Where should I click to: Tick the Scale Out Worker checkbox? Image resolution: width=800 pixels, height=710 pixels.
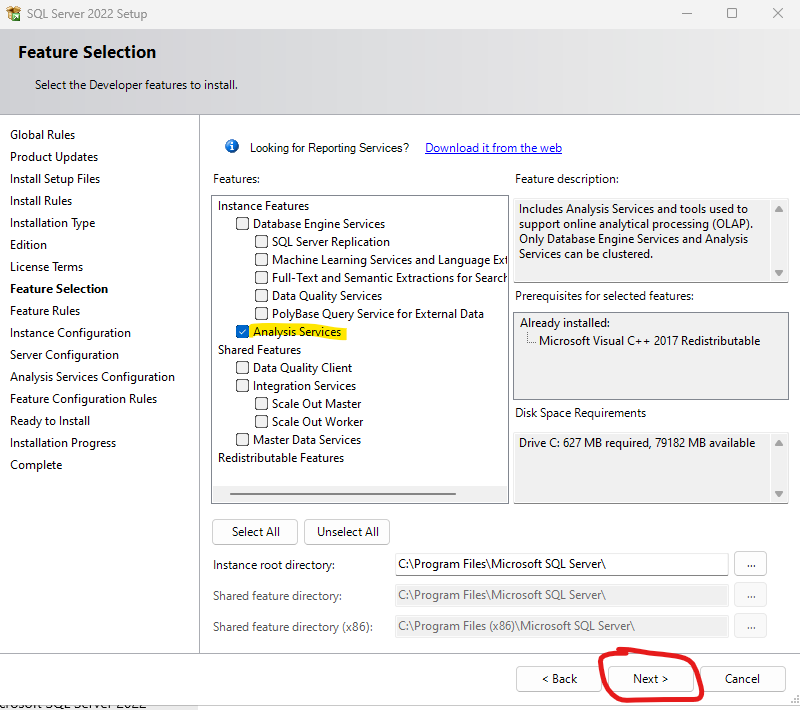pos(261,421)
